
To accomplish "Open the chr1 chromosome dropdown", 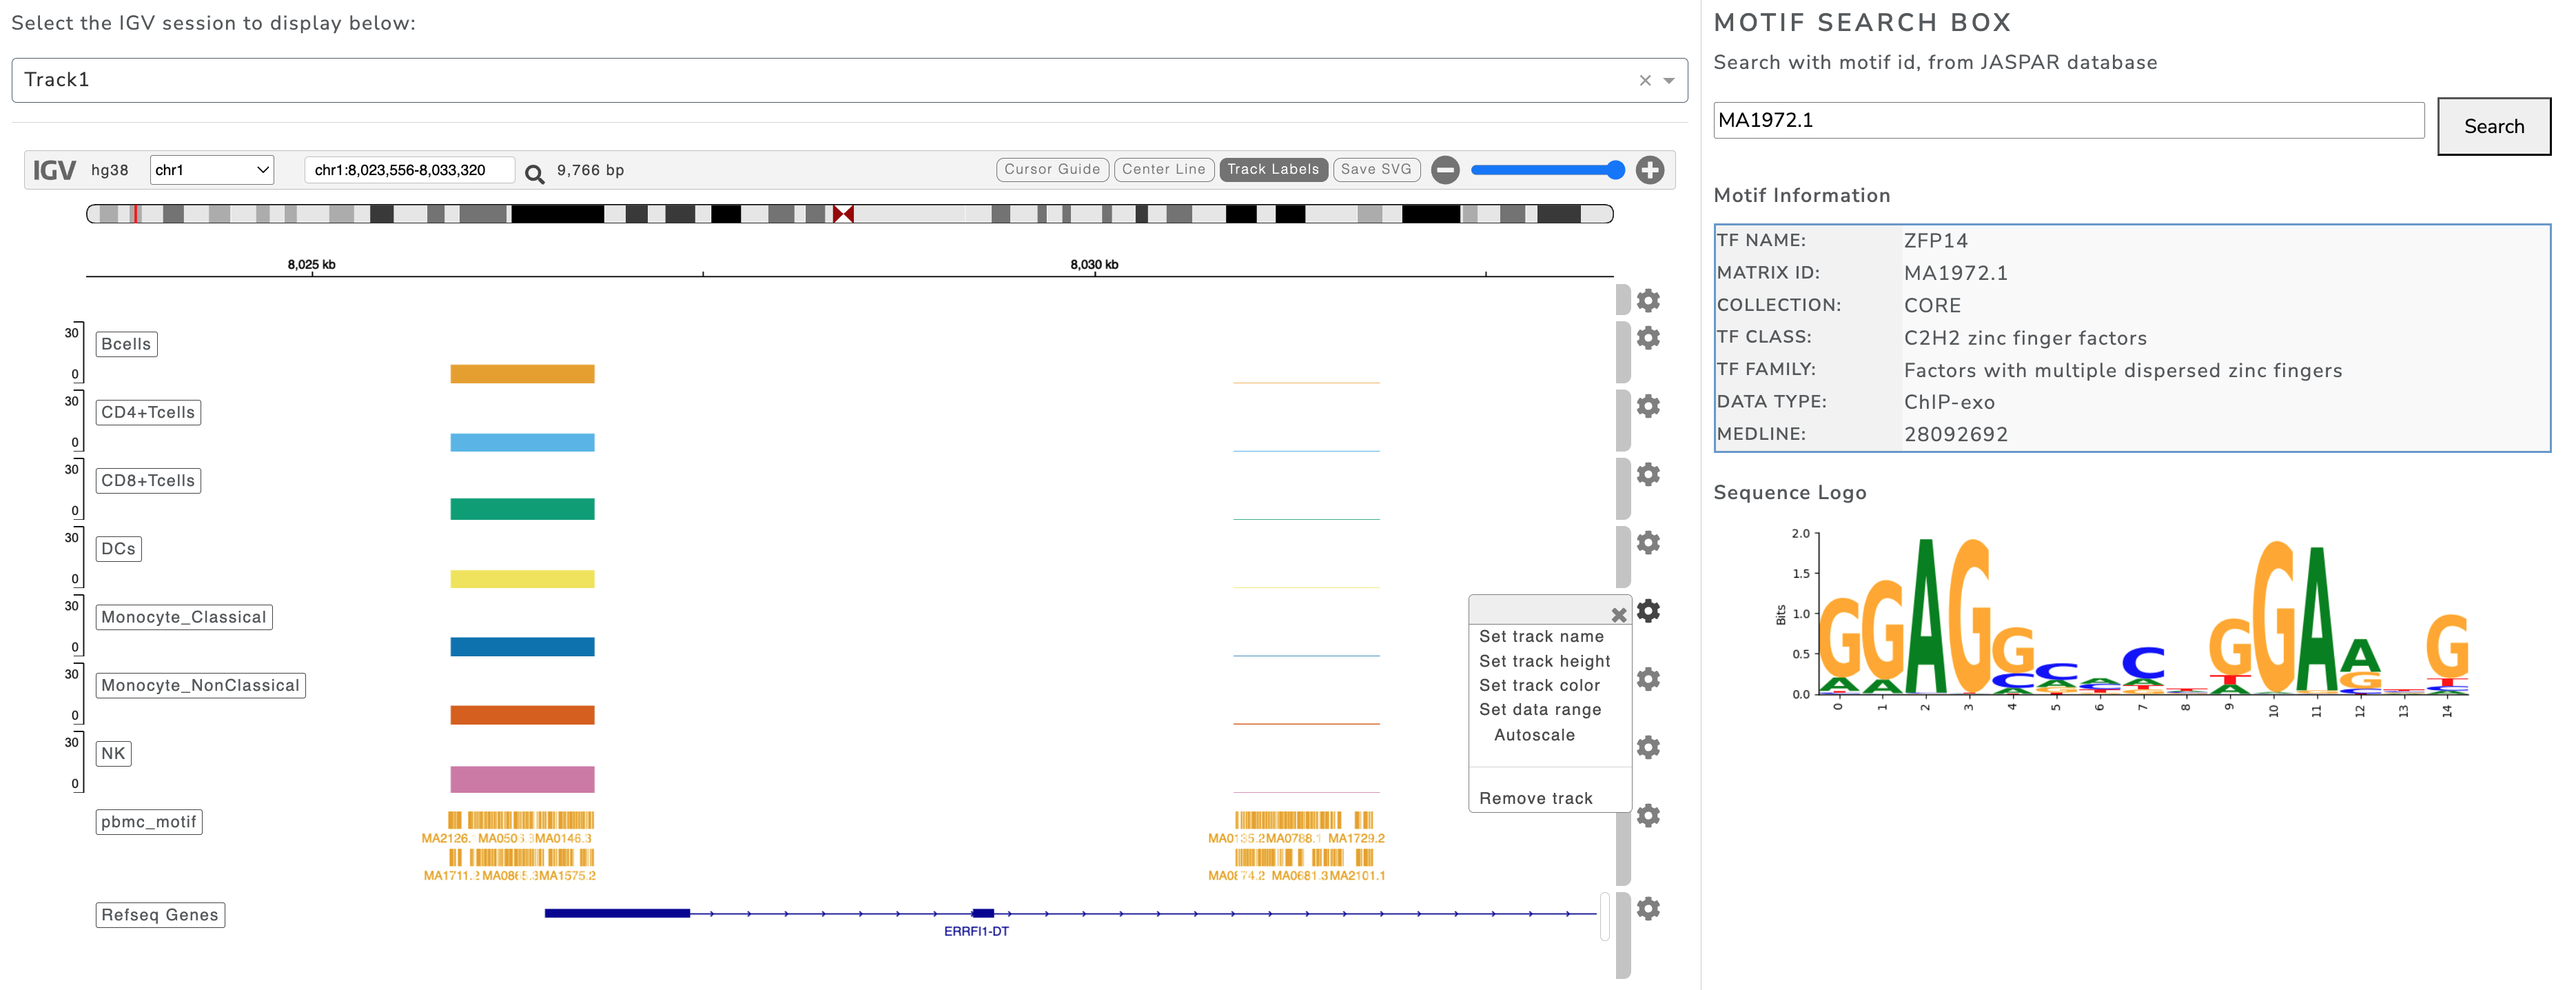I will click(x=212, y=170).
